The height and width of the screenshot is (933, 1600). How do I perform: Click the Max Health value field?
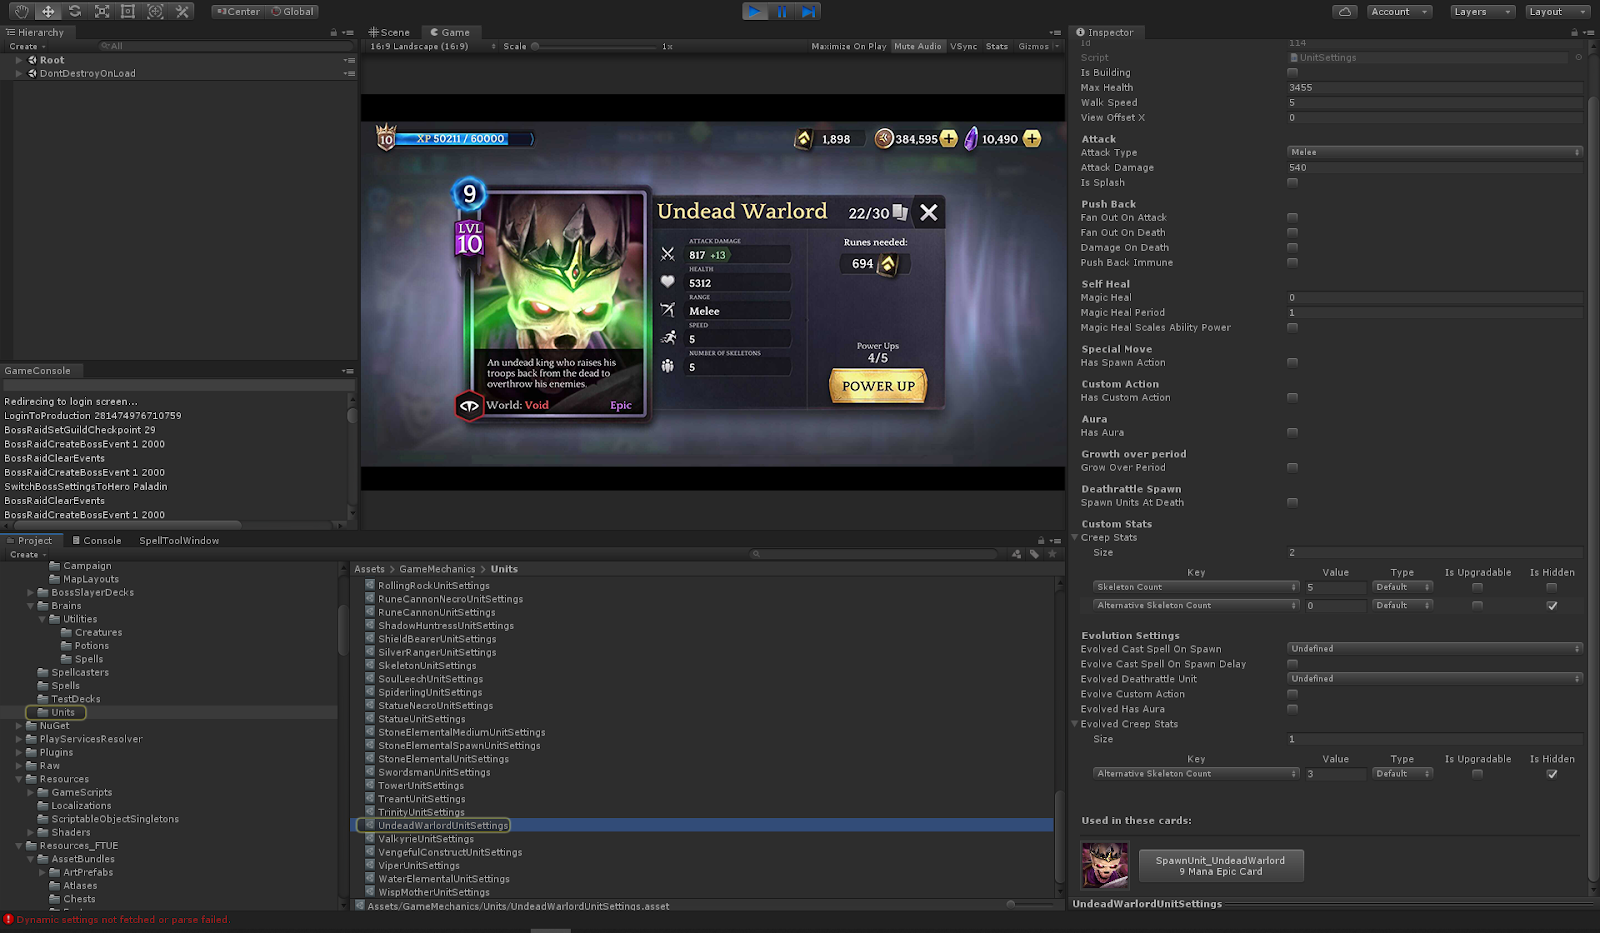[x=1435, y=88]
